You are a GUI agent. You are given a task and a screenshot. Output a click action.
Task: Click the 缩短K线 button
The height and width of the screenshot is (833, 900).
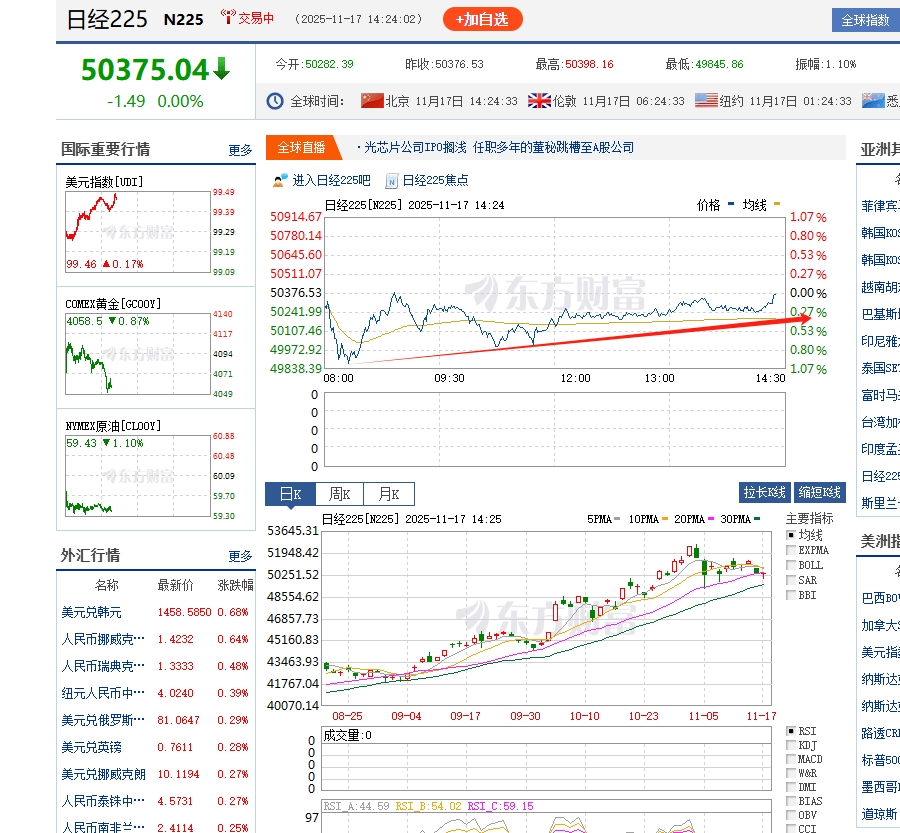point(819,492)
